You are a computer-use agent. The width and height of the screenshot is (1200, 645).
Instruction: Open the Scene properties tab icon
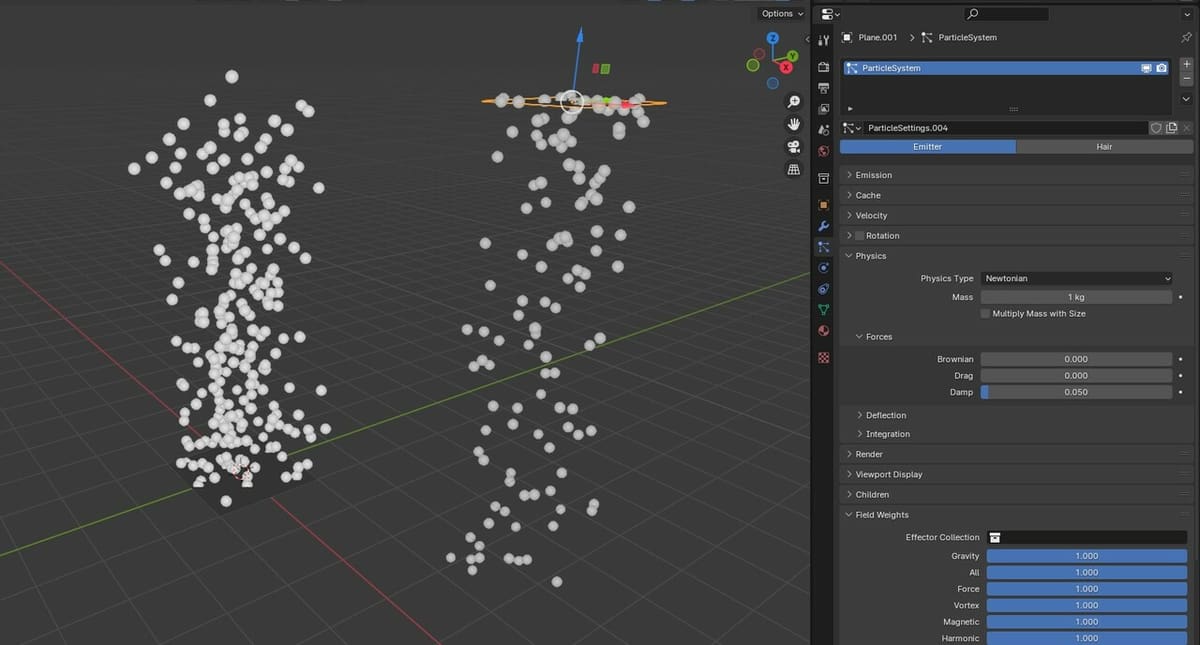click(x=824, y=130)
